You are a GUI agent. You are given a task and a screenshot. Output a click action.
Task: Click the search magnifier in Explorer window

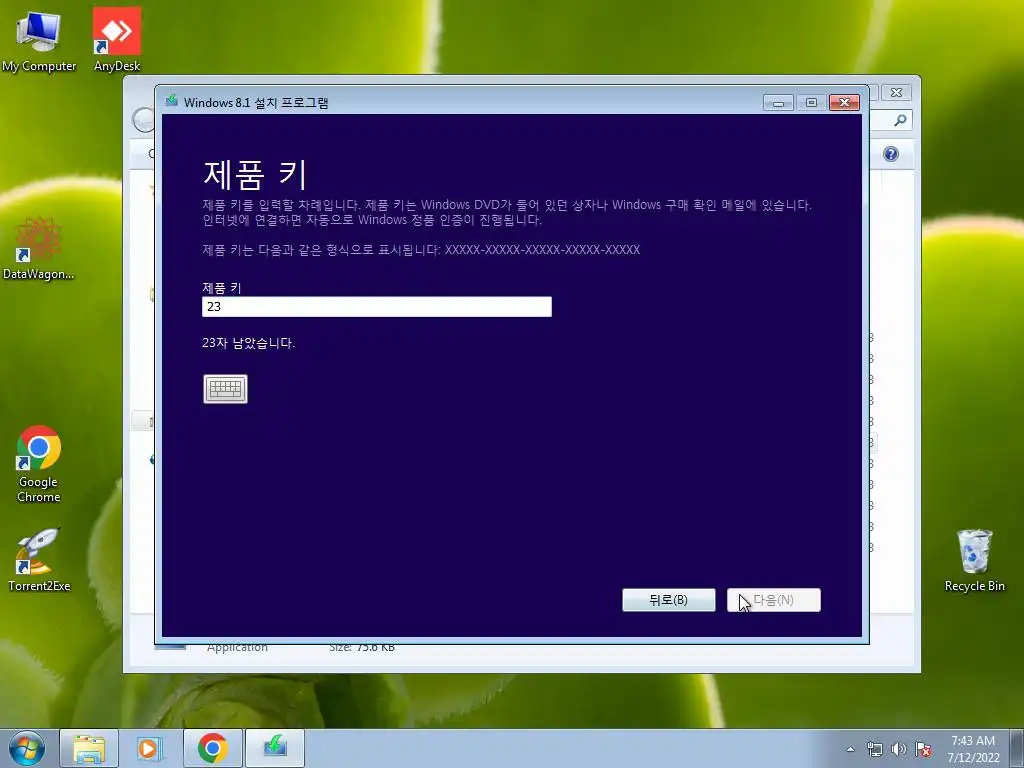(x=900, y=120)
